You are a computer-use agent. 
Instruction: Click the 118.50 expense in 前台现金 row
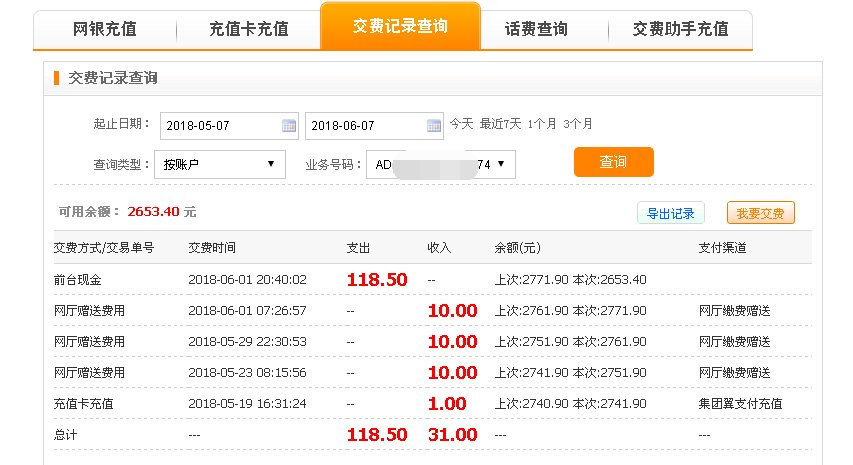point(377,280)
